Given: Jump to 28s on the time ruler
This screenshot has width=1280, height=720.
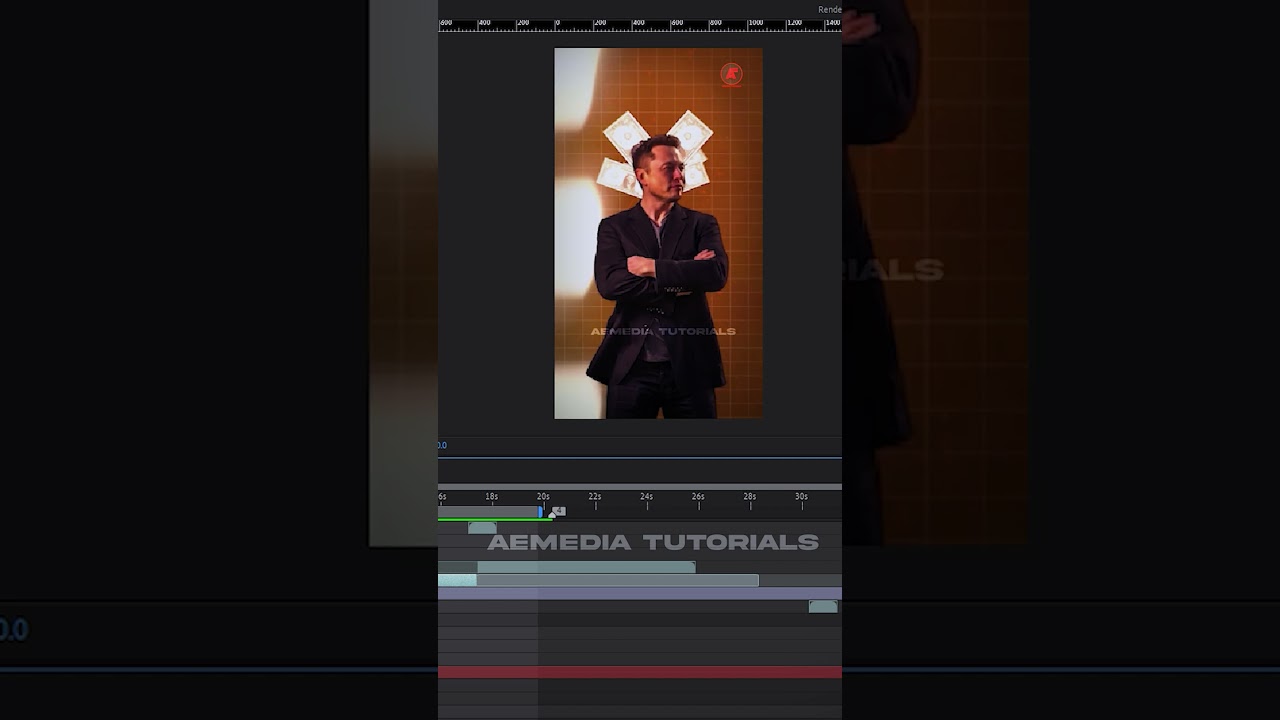Looking at the screenshot, I should coord(750,497).
